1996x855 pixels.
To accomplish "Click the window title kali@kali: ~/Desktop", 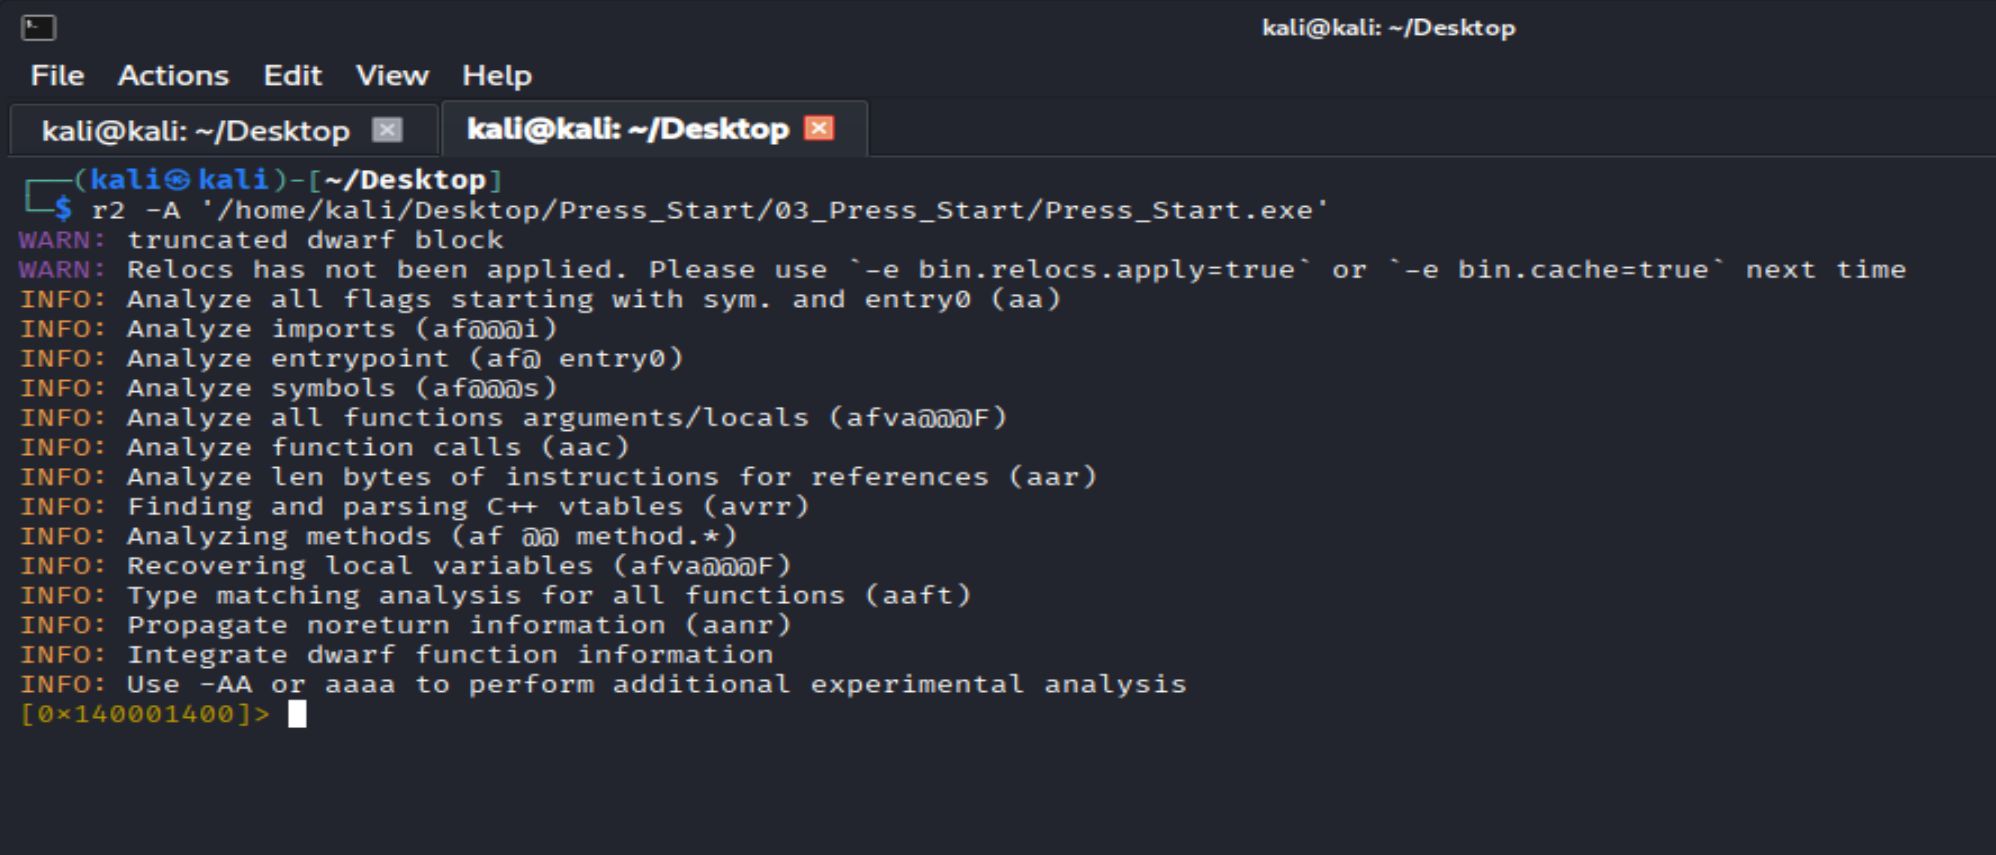I will pos(1388,28).
